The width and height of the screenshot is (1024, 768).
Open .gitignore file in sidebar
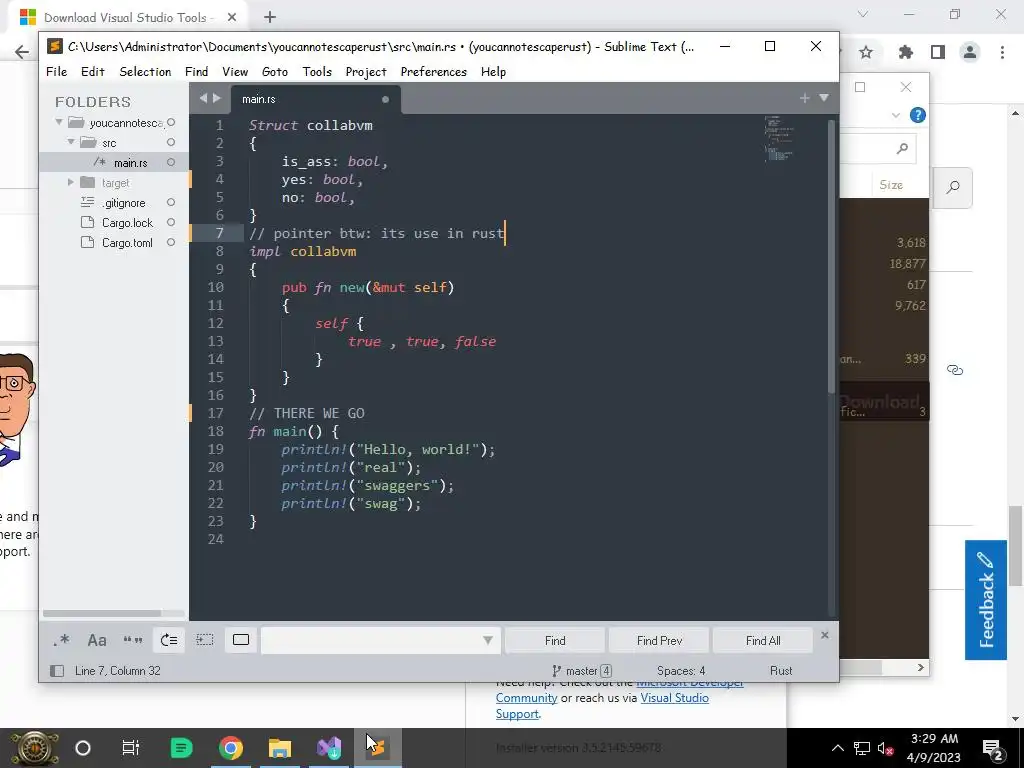click(x=123, y=203)
